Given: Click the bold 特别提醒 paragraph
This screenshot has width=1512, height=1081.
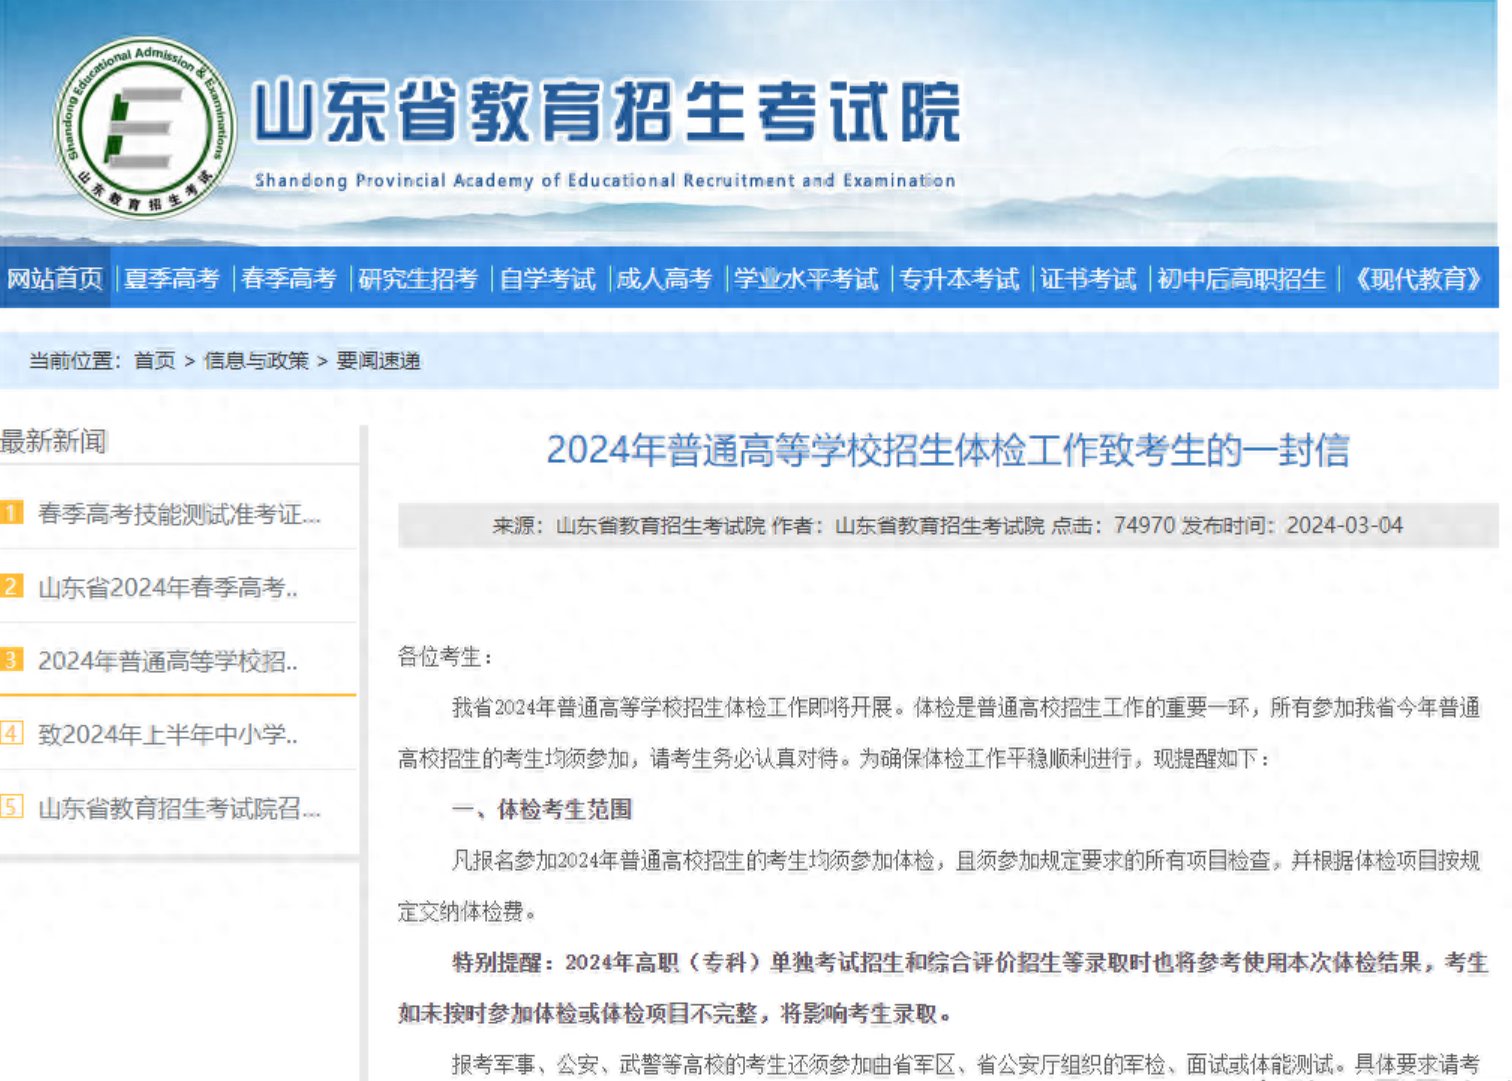Looking at the screenshot, I should [x=943, y=988].
